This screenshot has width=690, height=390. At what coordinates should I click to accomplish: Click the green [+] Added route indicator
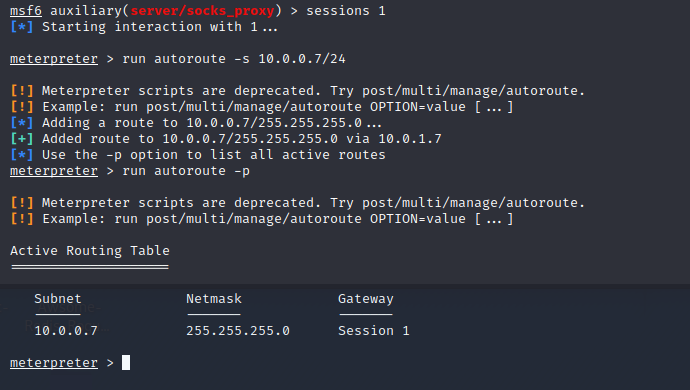(22, 139)
